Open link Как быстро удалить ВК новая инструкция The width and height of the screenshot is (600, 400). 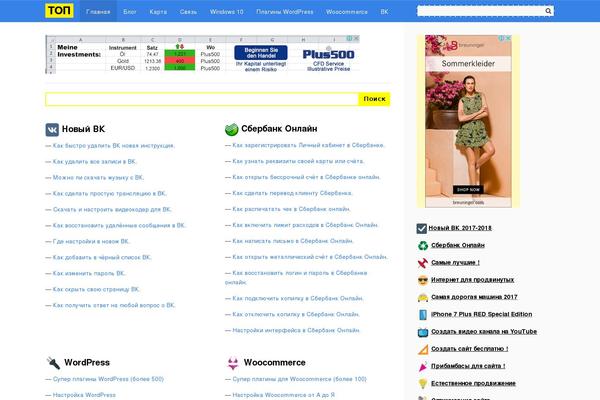pyautogui.click(x=114, y=145)
